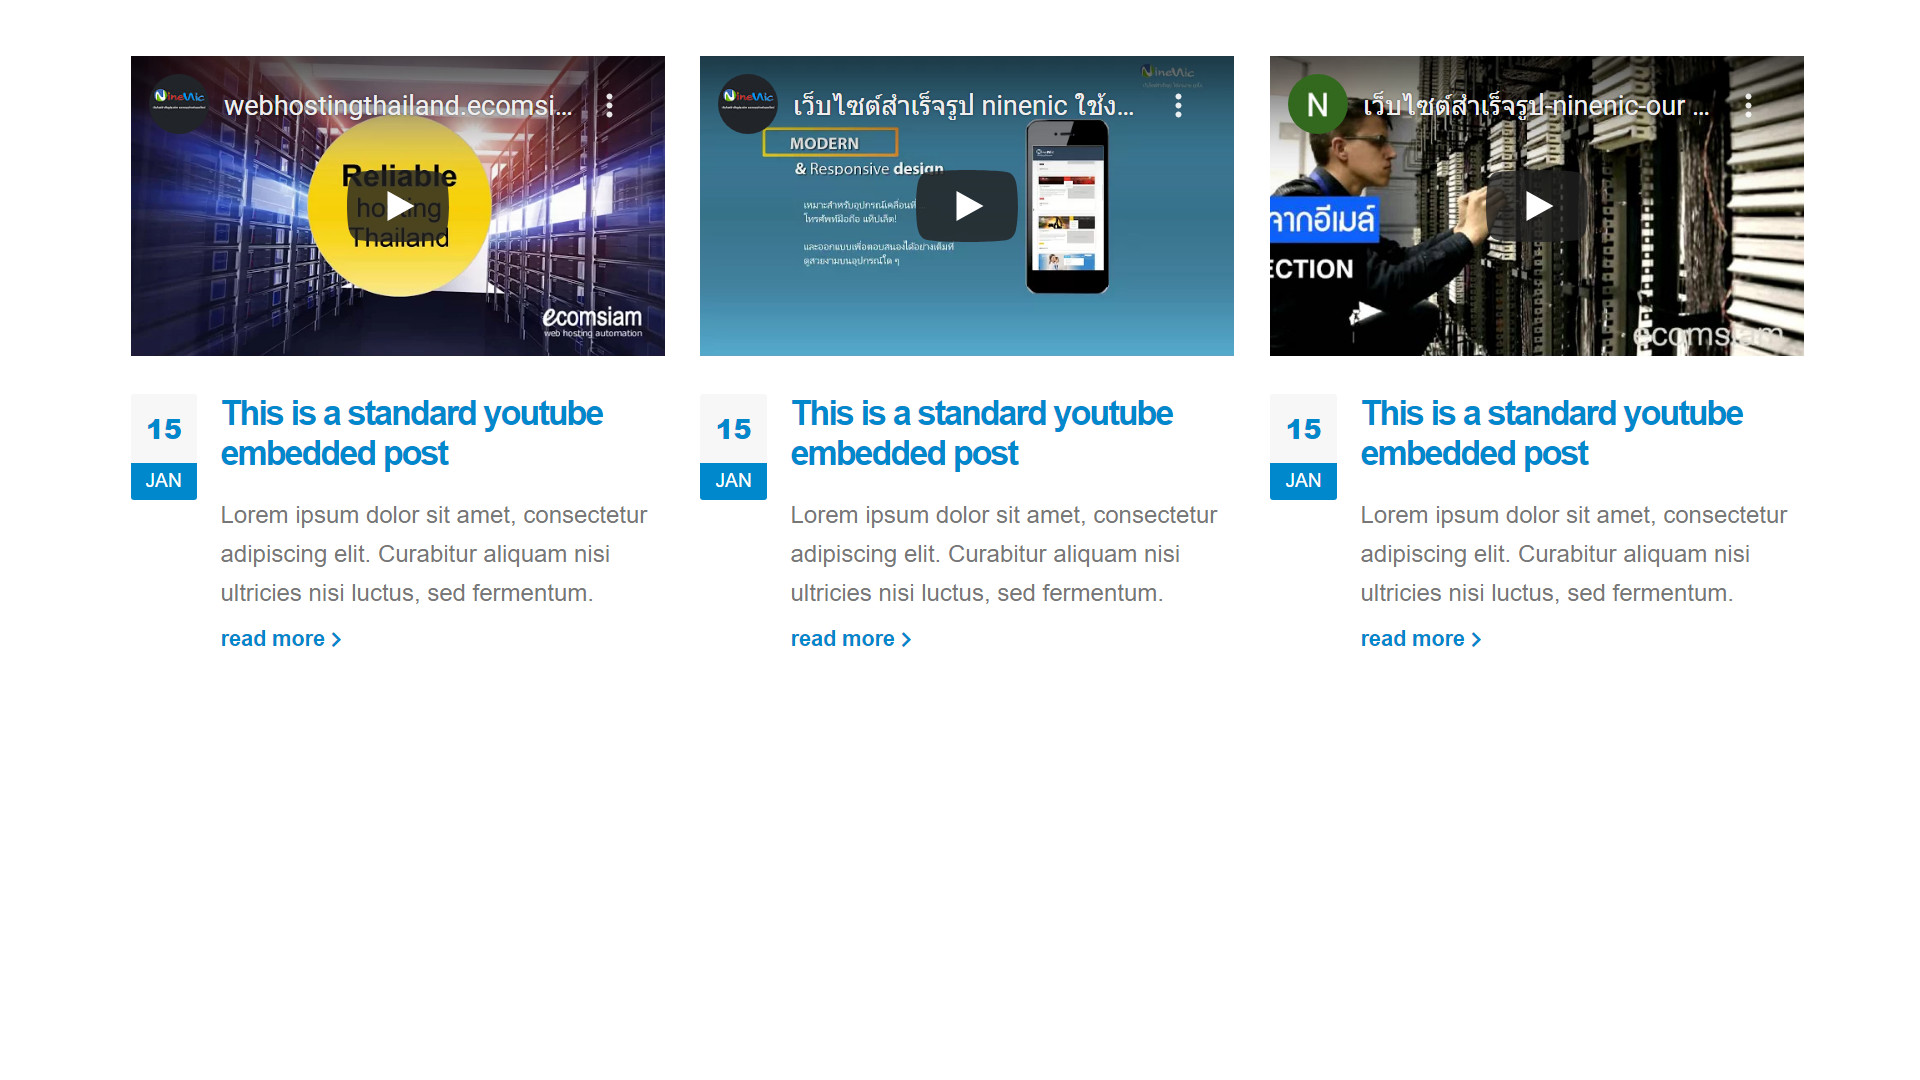The image size is (1920, 1080).
Task: Click the Lorem ipsum excerpt of third post
Action: coord(1574,554)
